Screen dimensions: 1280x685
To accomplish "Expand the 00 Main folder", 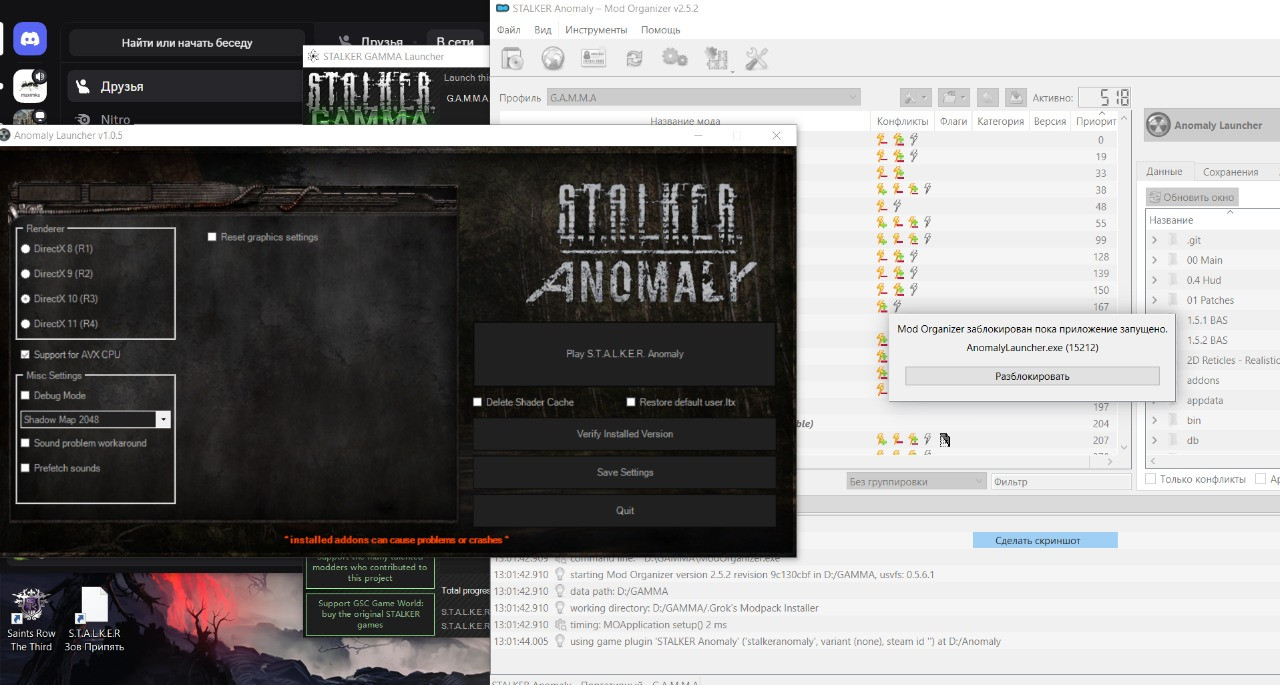I will (x=1155, y=260).
